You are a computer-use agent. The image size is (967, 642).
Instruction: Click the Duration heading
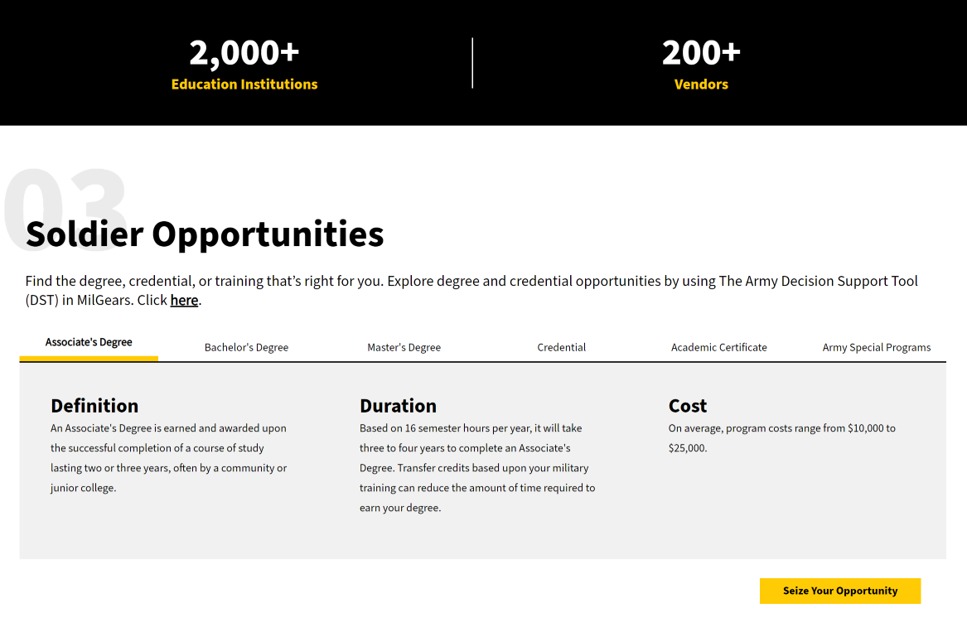[398, 405]
